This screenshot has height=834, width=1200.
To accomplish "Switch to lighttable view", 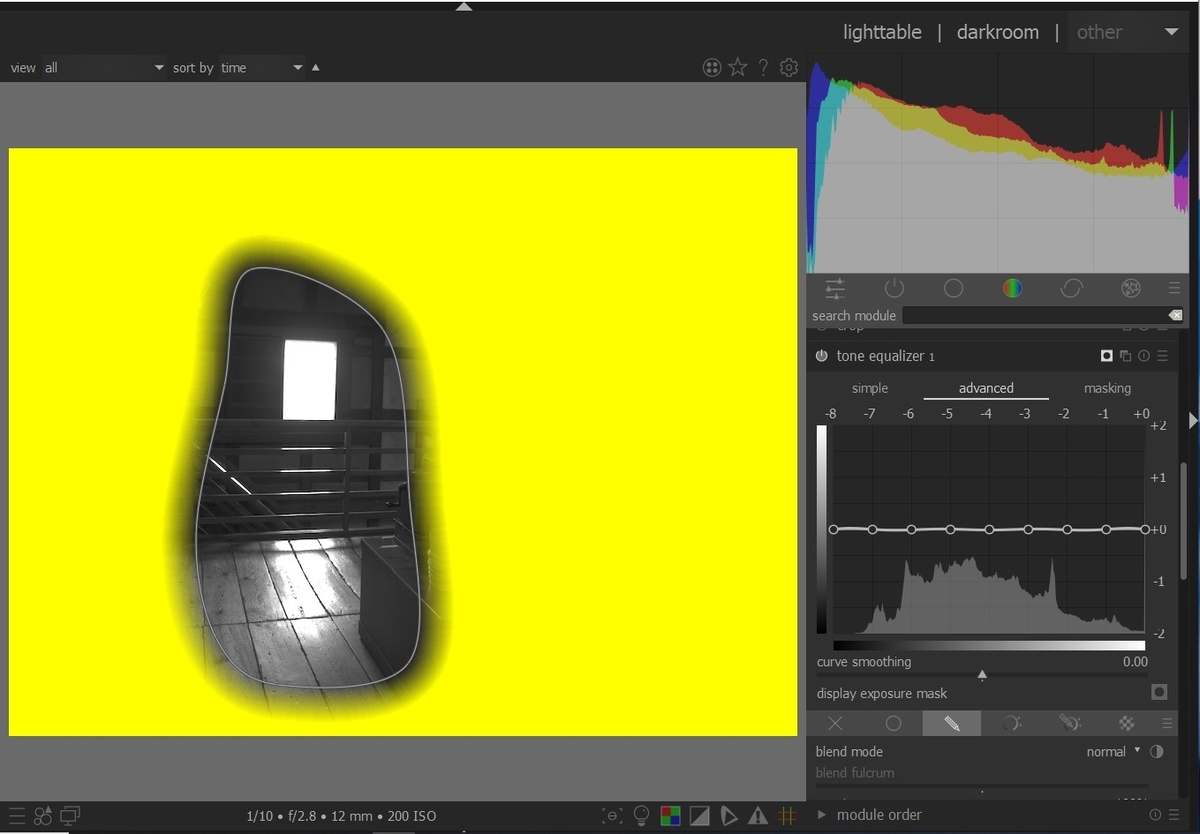I will tap(882, 32).
